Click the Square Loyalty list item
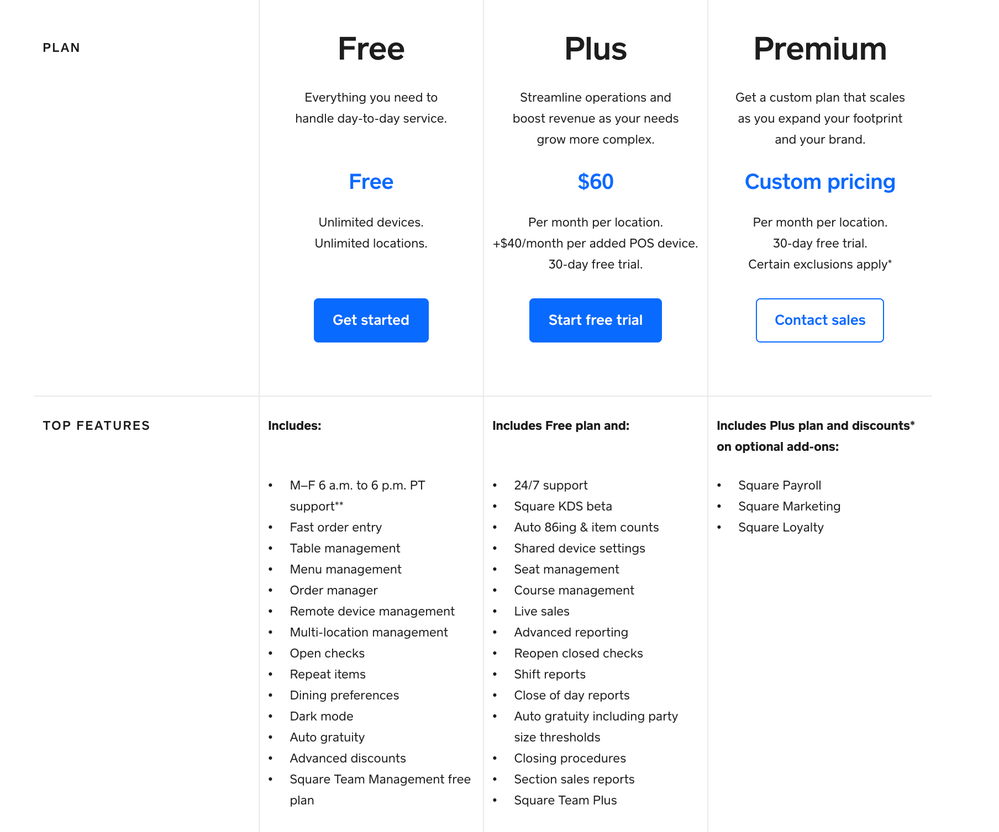999x832 pixels. [780, 527]
